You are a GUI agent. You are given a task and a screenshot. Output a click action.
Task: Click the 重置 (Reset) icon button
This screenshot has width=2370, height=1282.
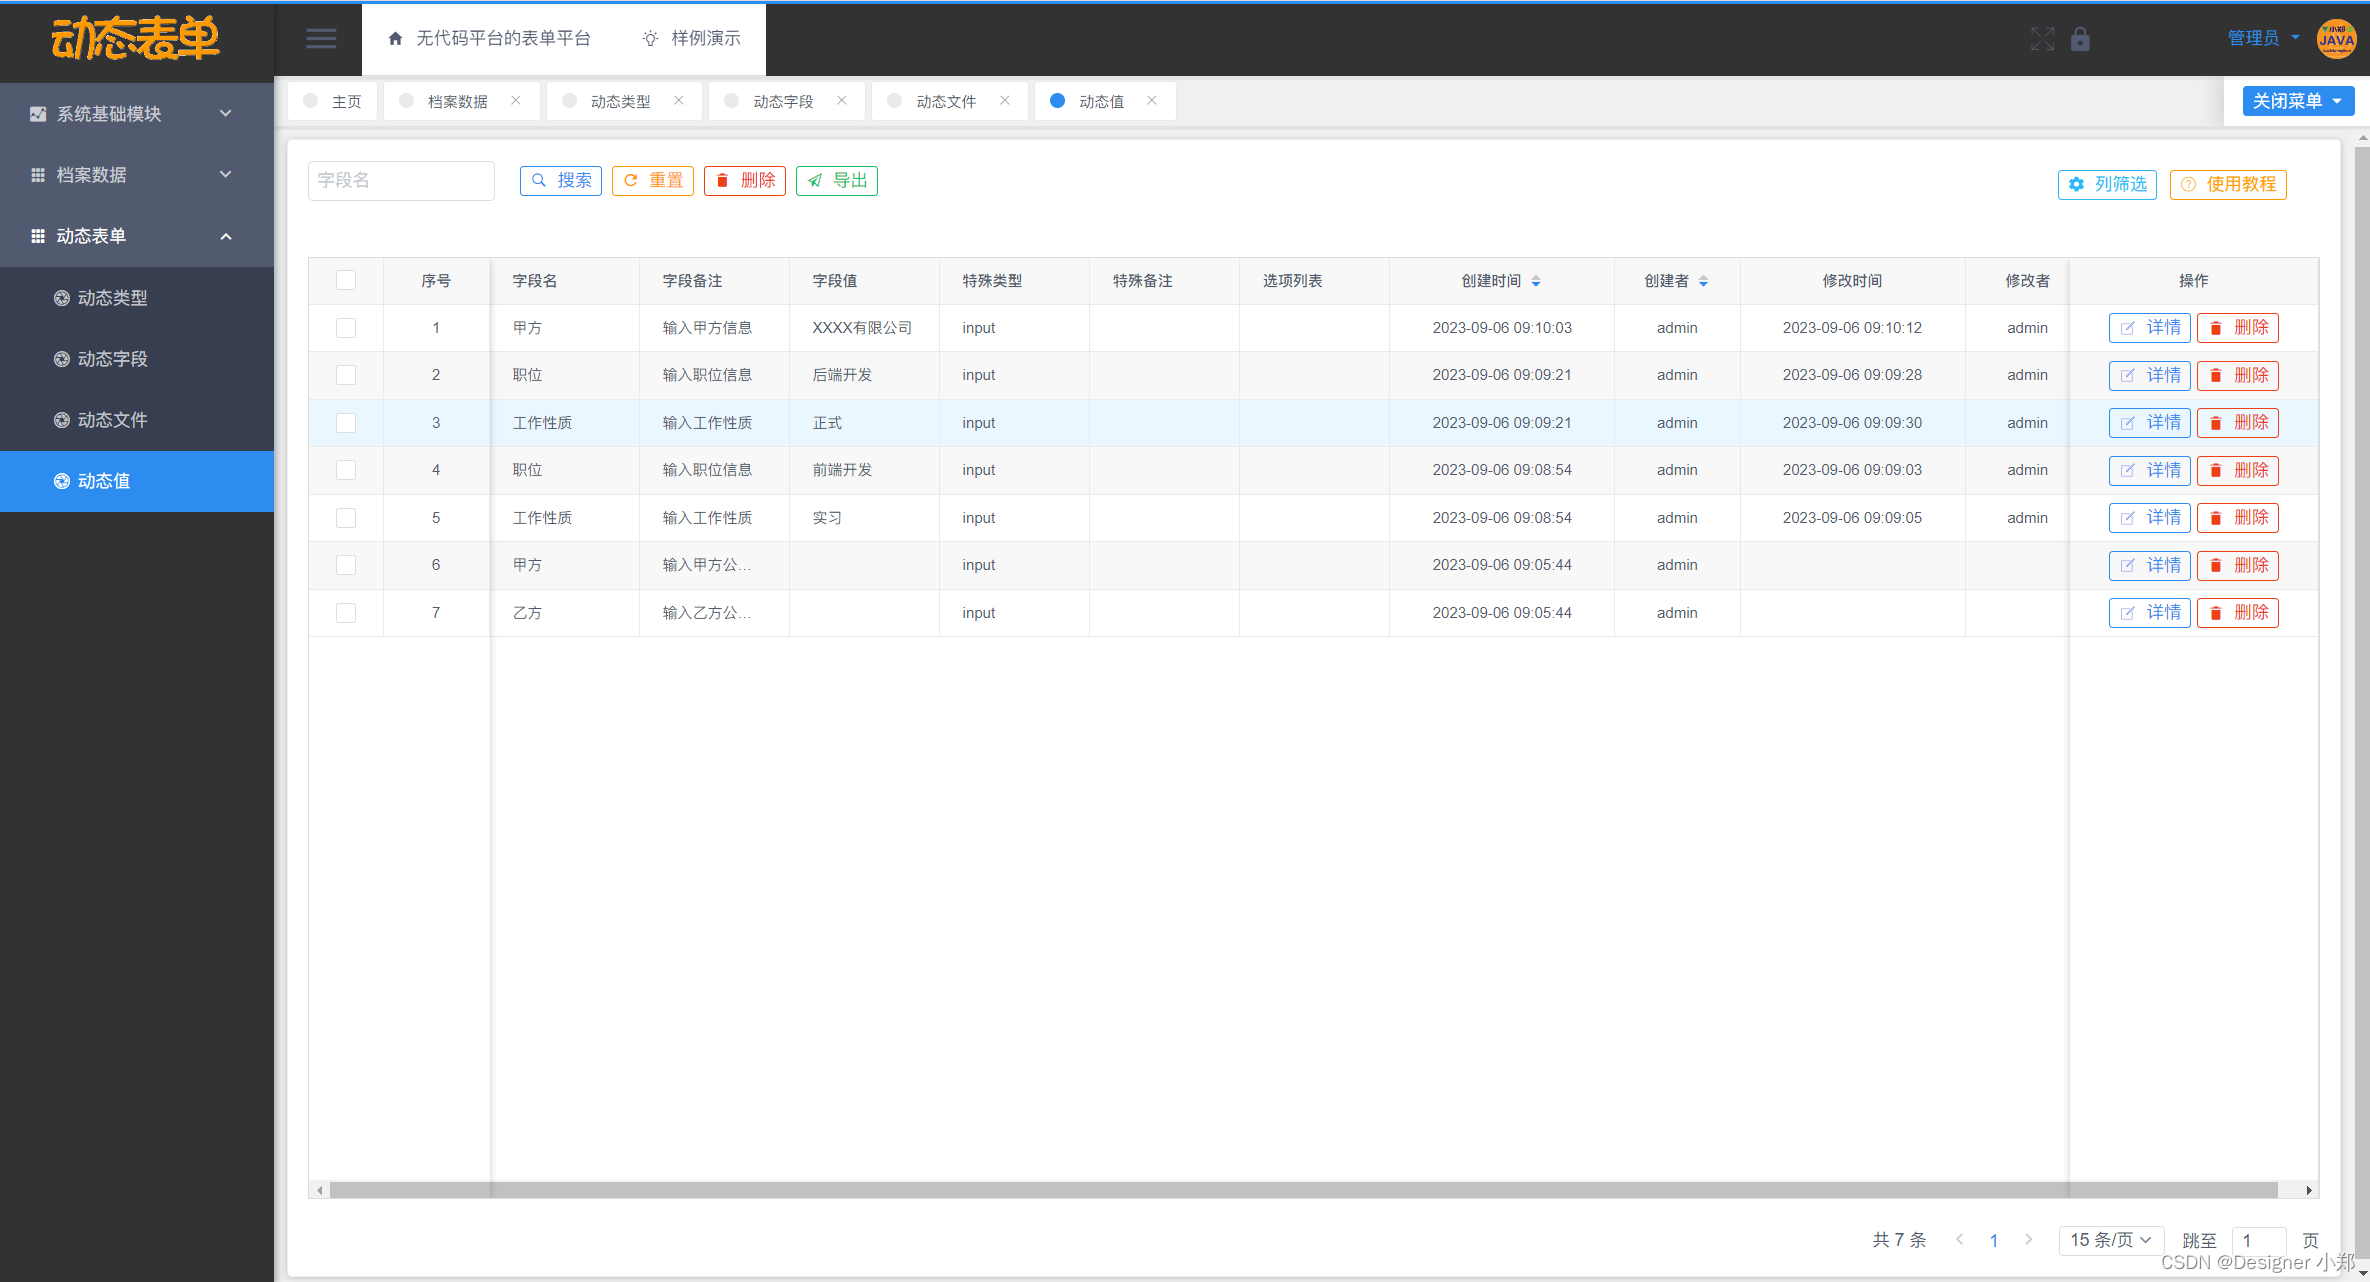(x=652, y=178)
